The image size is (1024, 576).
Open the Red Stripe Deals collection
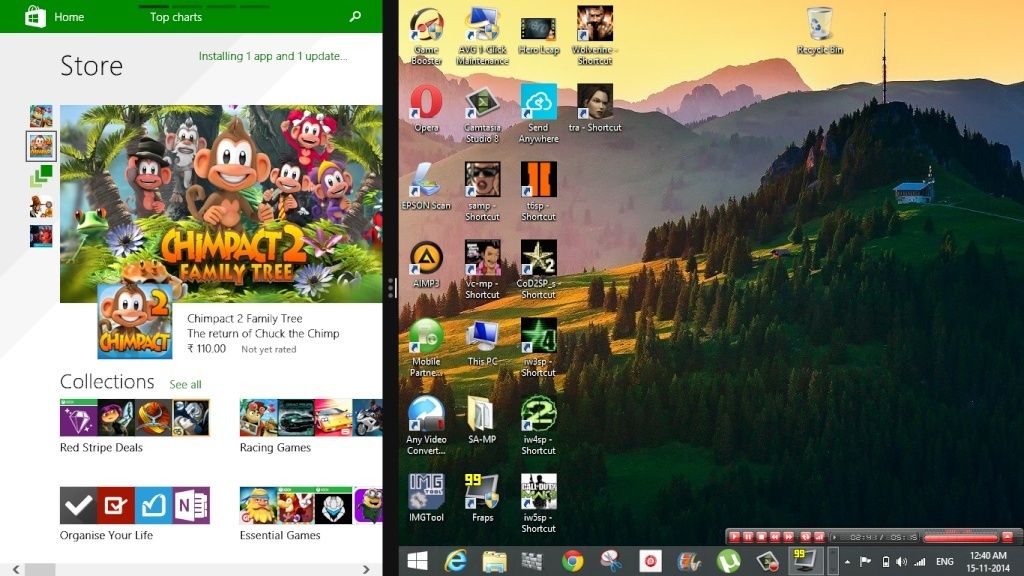135,426
